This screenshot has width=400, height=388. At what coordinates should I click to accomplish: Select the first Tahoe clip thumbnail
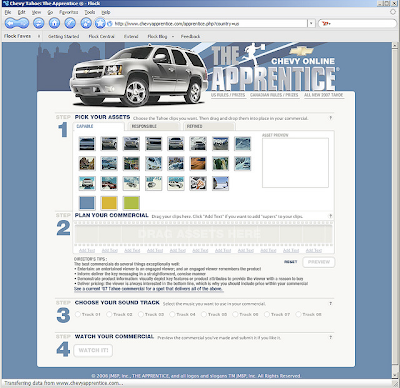[x=87, y=144]
